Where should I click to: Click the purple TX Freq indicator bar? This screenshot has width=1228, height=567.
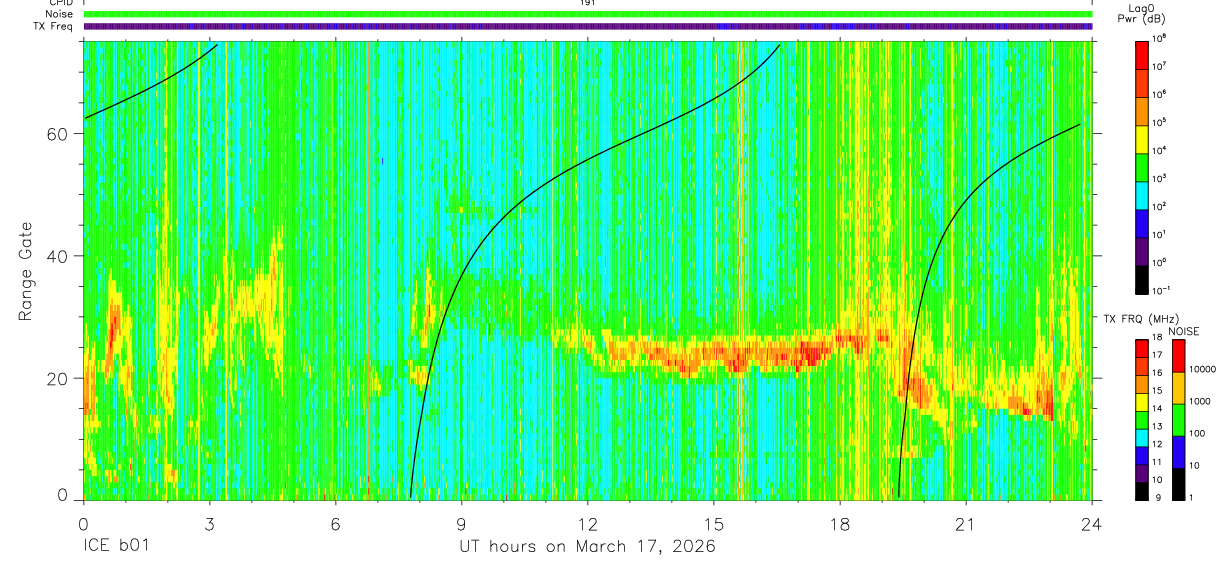(587, 26)
